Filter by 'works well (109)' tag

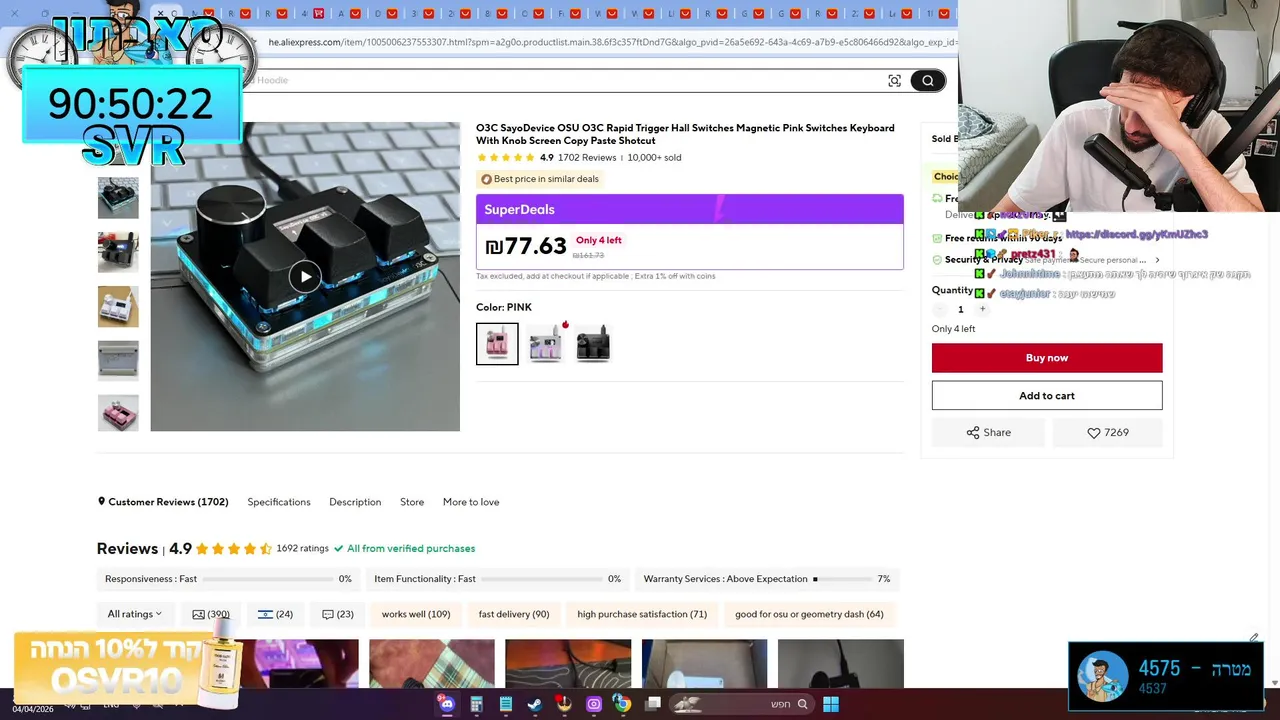click(x=416, y=614)
